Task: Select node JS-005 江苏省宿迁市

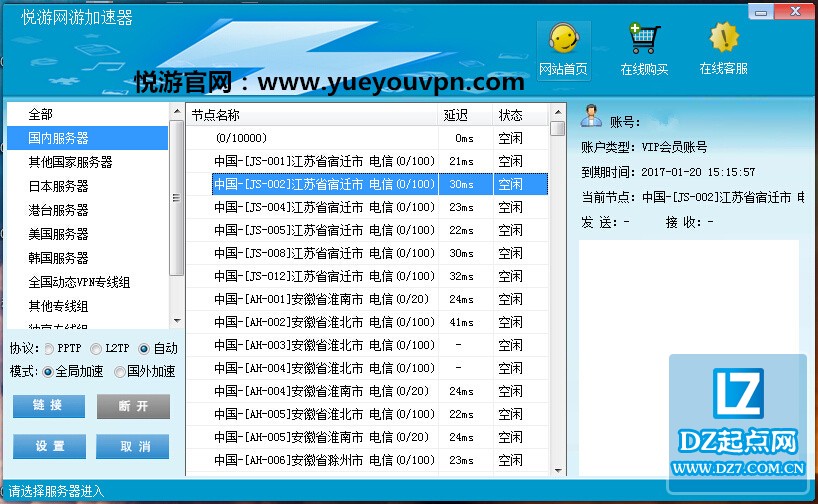Action: tap(367, 230)
